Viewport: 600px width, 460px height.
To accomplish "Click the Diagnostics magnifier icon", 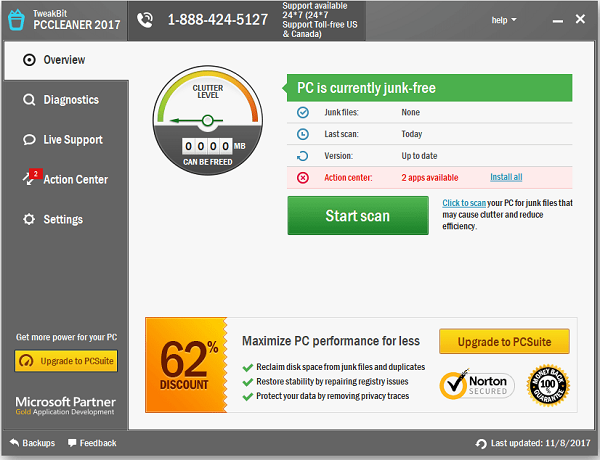I will (x=29, y=100).
